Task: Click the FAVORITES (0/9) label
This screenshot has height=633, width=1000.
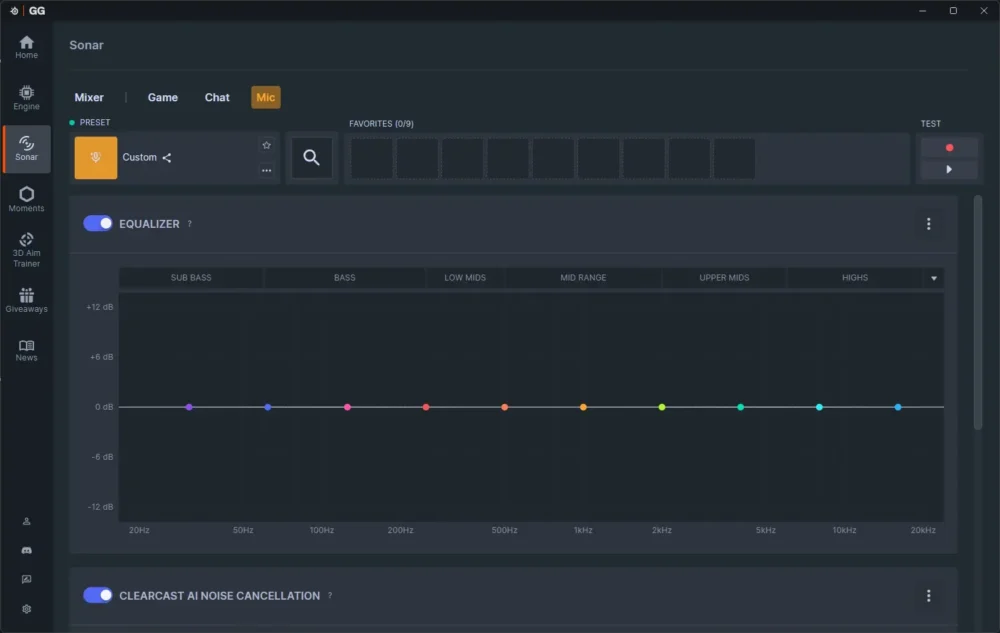Action: (381, 124)
